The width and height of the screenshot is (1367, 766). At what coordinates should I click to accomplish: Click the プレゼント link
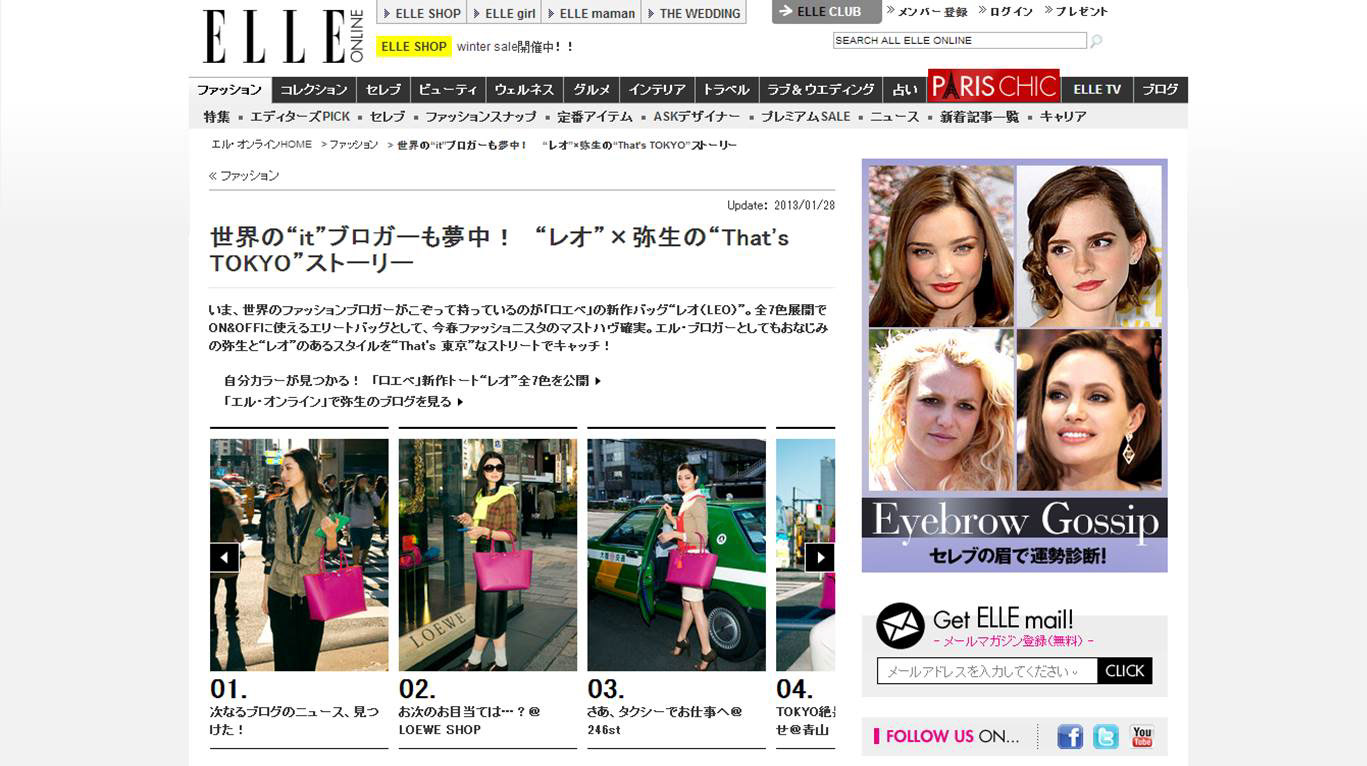coord(1076,12)
